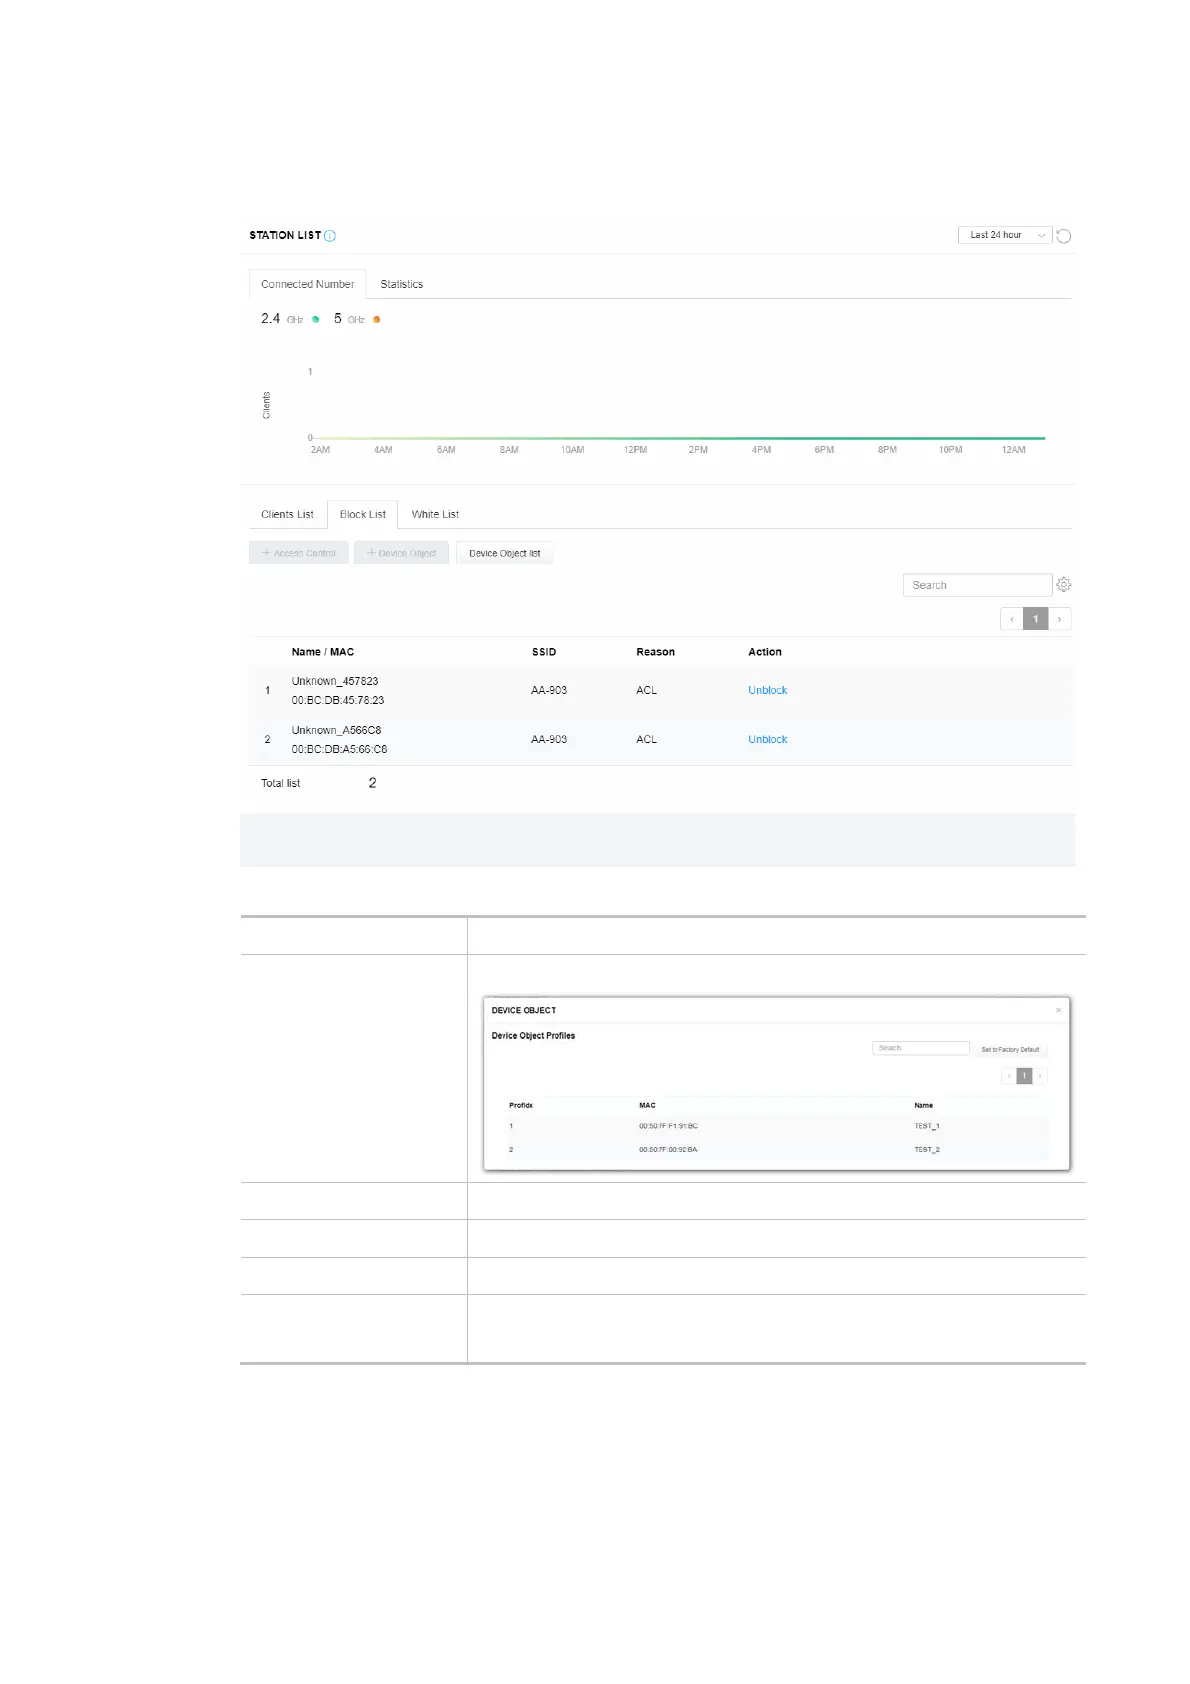1190x1684 pixels.
Task: Go to previous page in Device Object dialog
Action: tap(1009, 1076)
